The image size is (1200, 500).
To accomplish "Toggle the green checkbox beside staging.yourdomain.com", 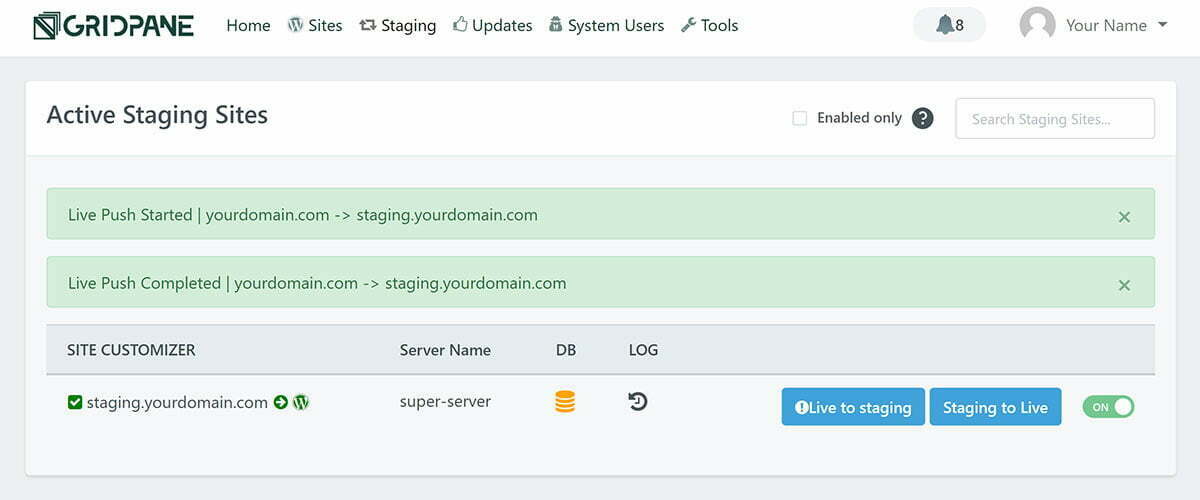I will point(74,403).
